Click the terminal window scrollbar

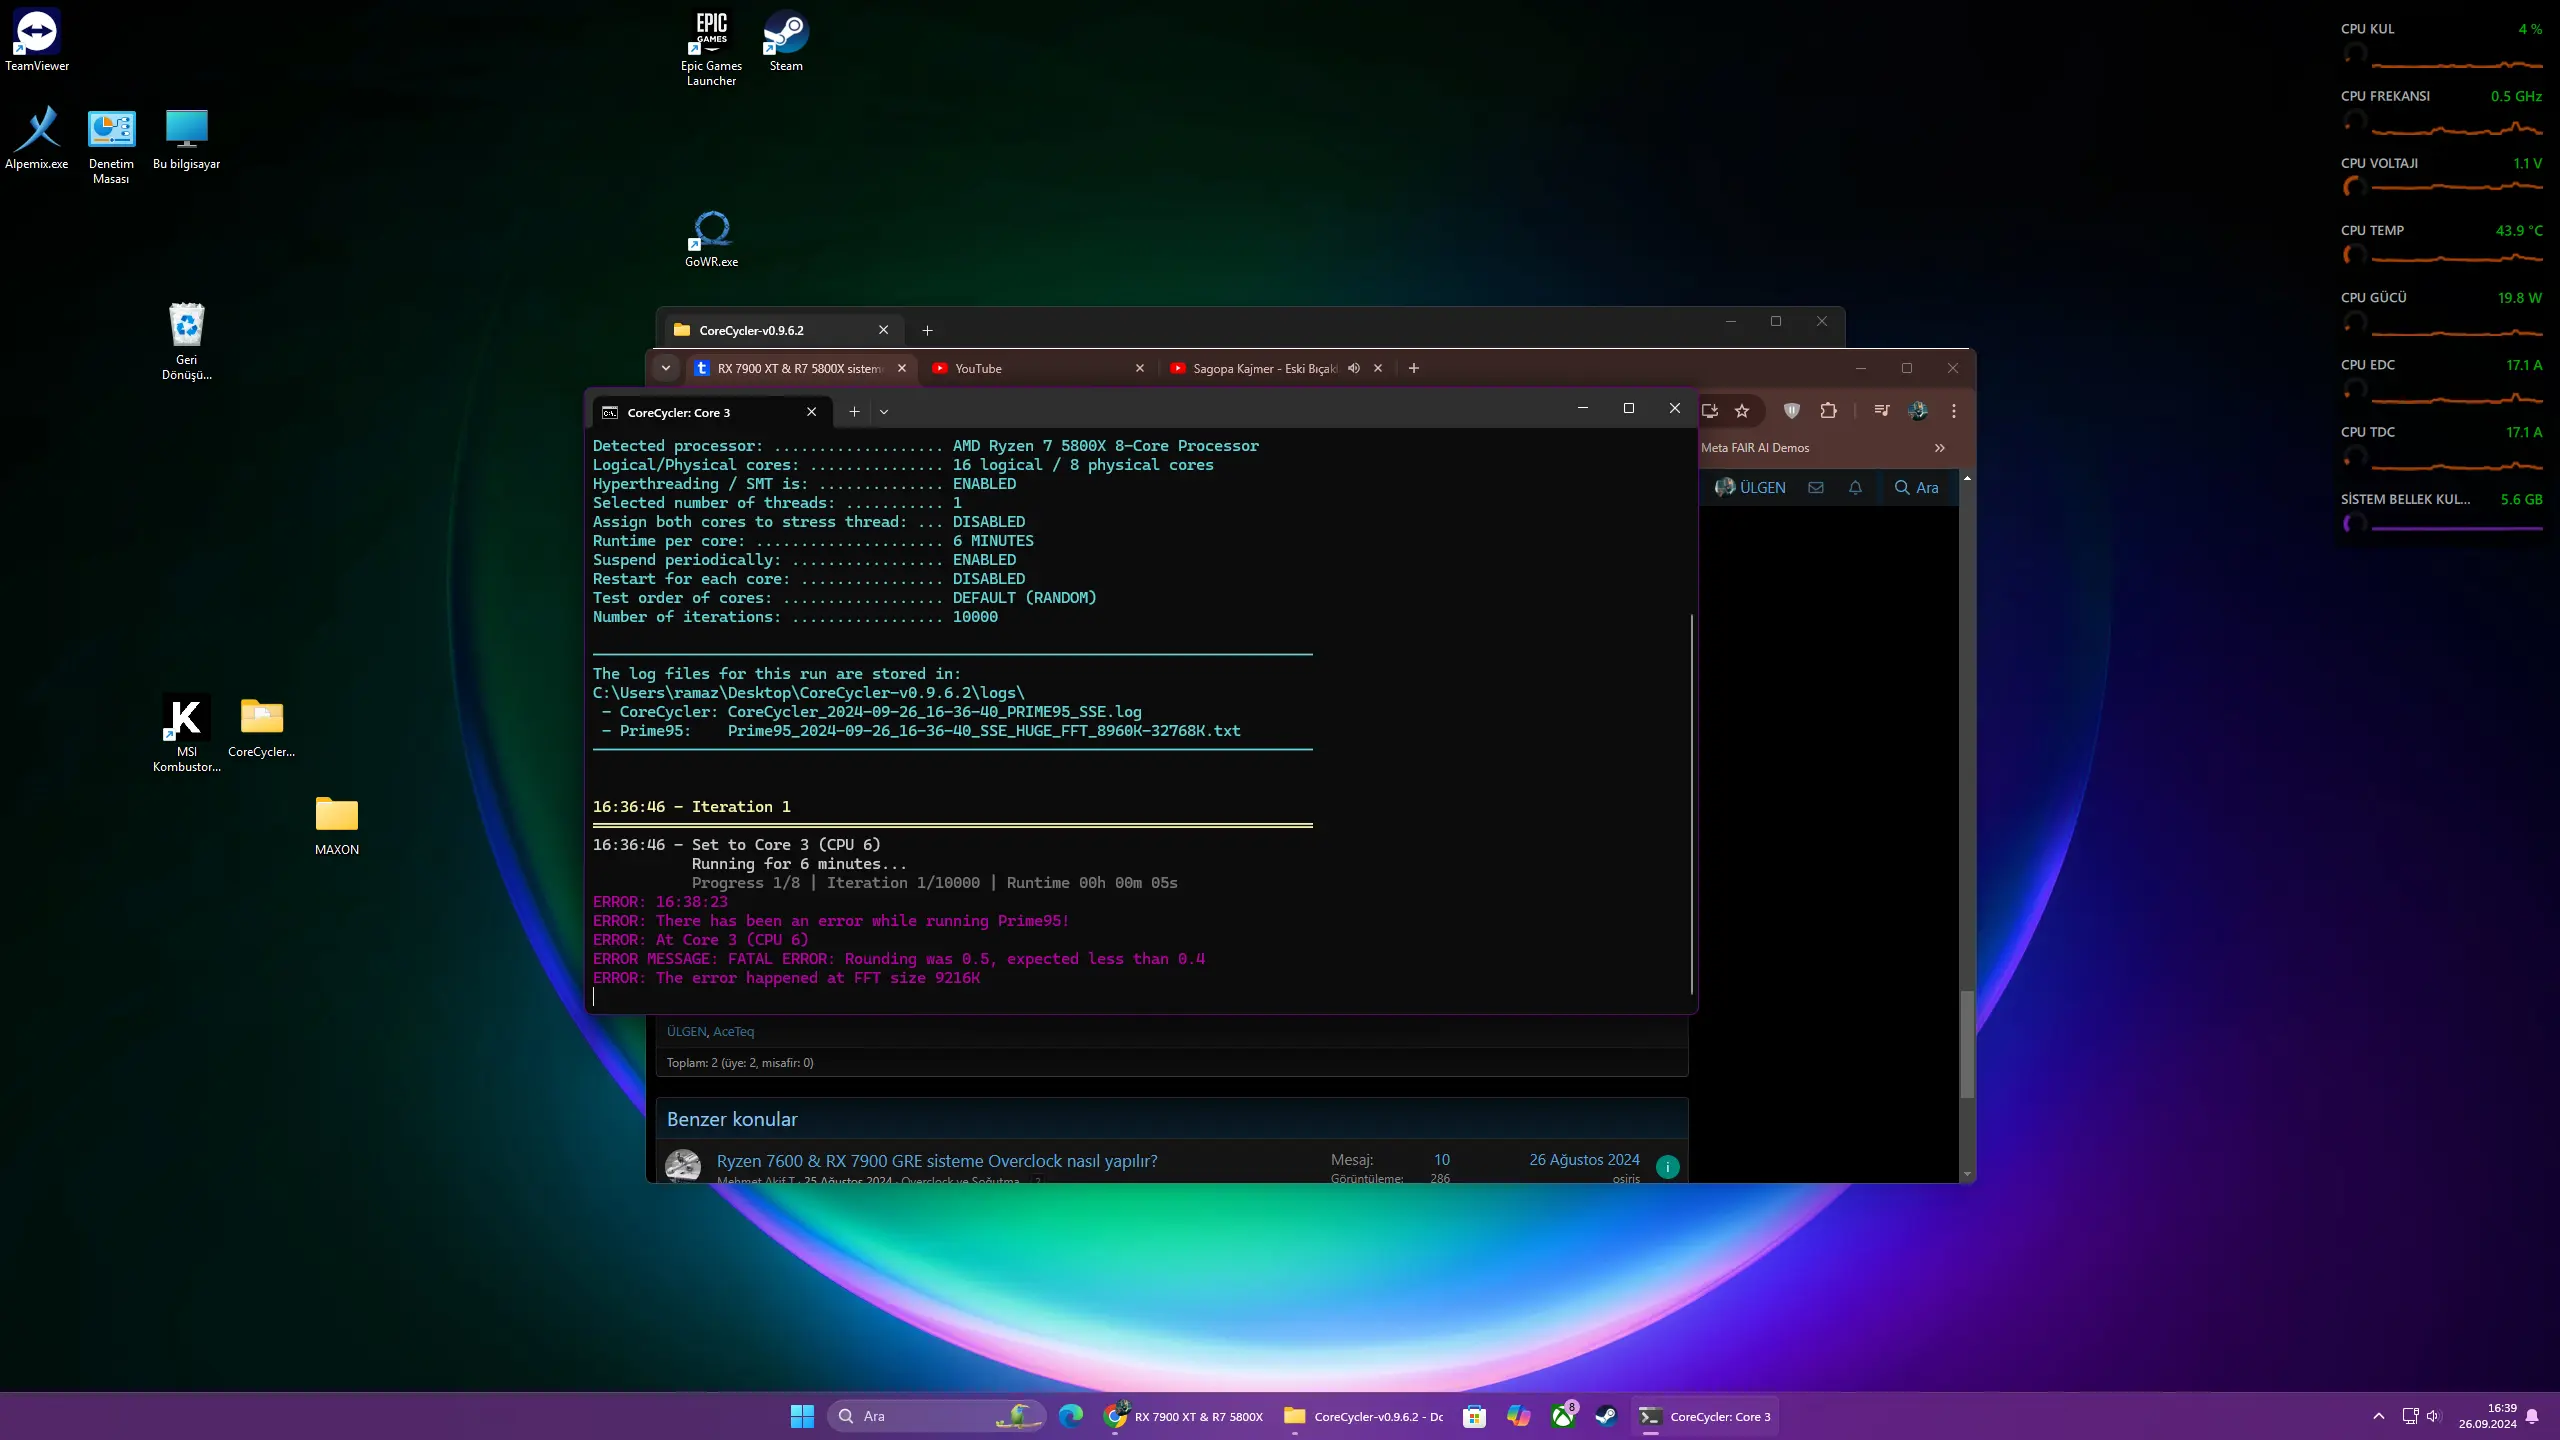tap(1692, 804)
